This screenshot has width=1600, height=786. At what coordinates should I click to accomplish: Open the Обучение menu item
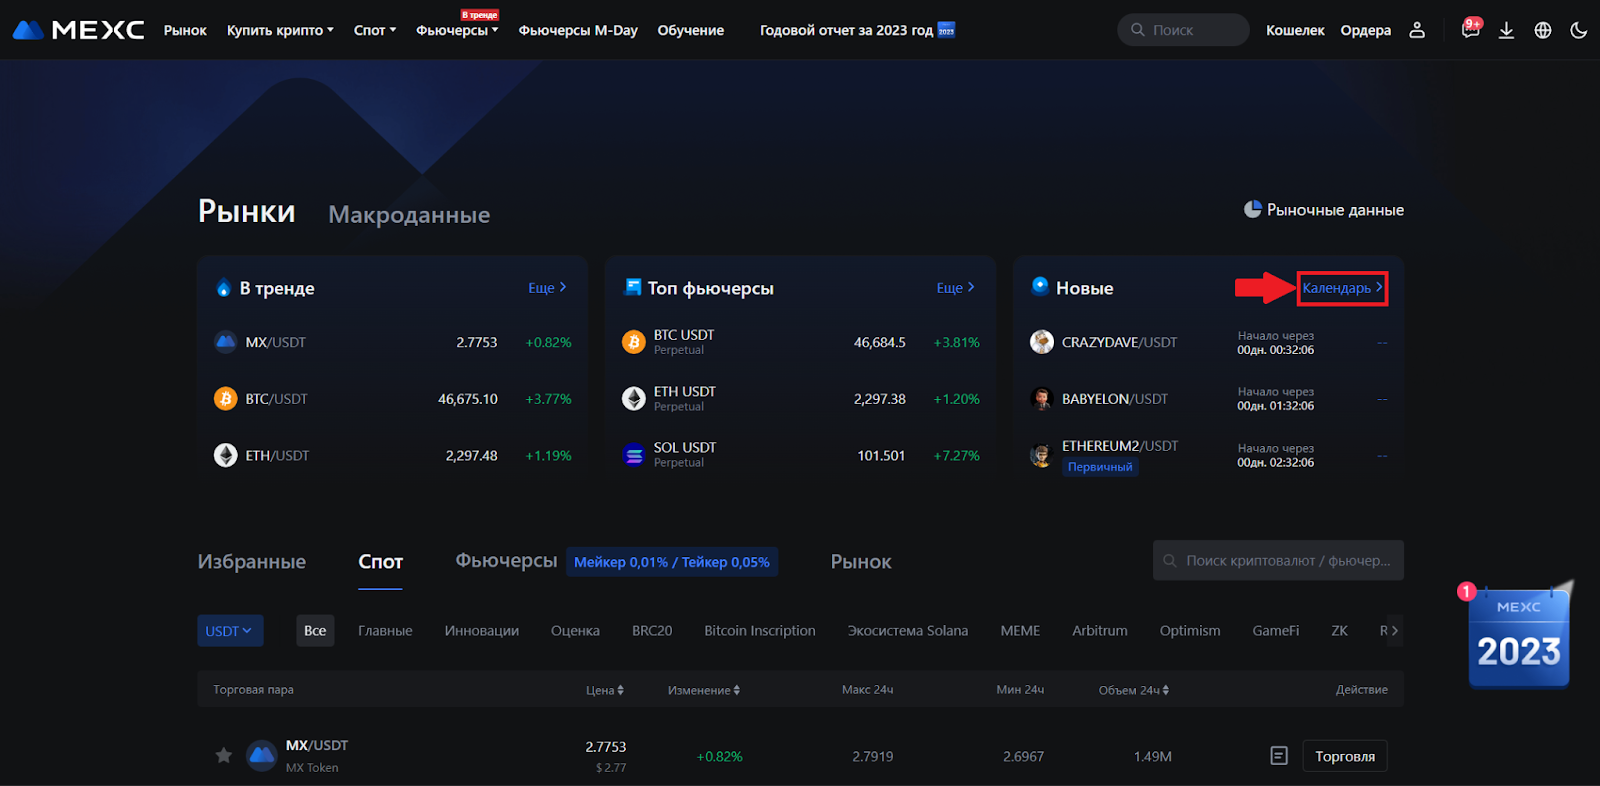point(691,30)
